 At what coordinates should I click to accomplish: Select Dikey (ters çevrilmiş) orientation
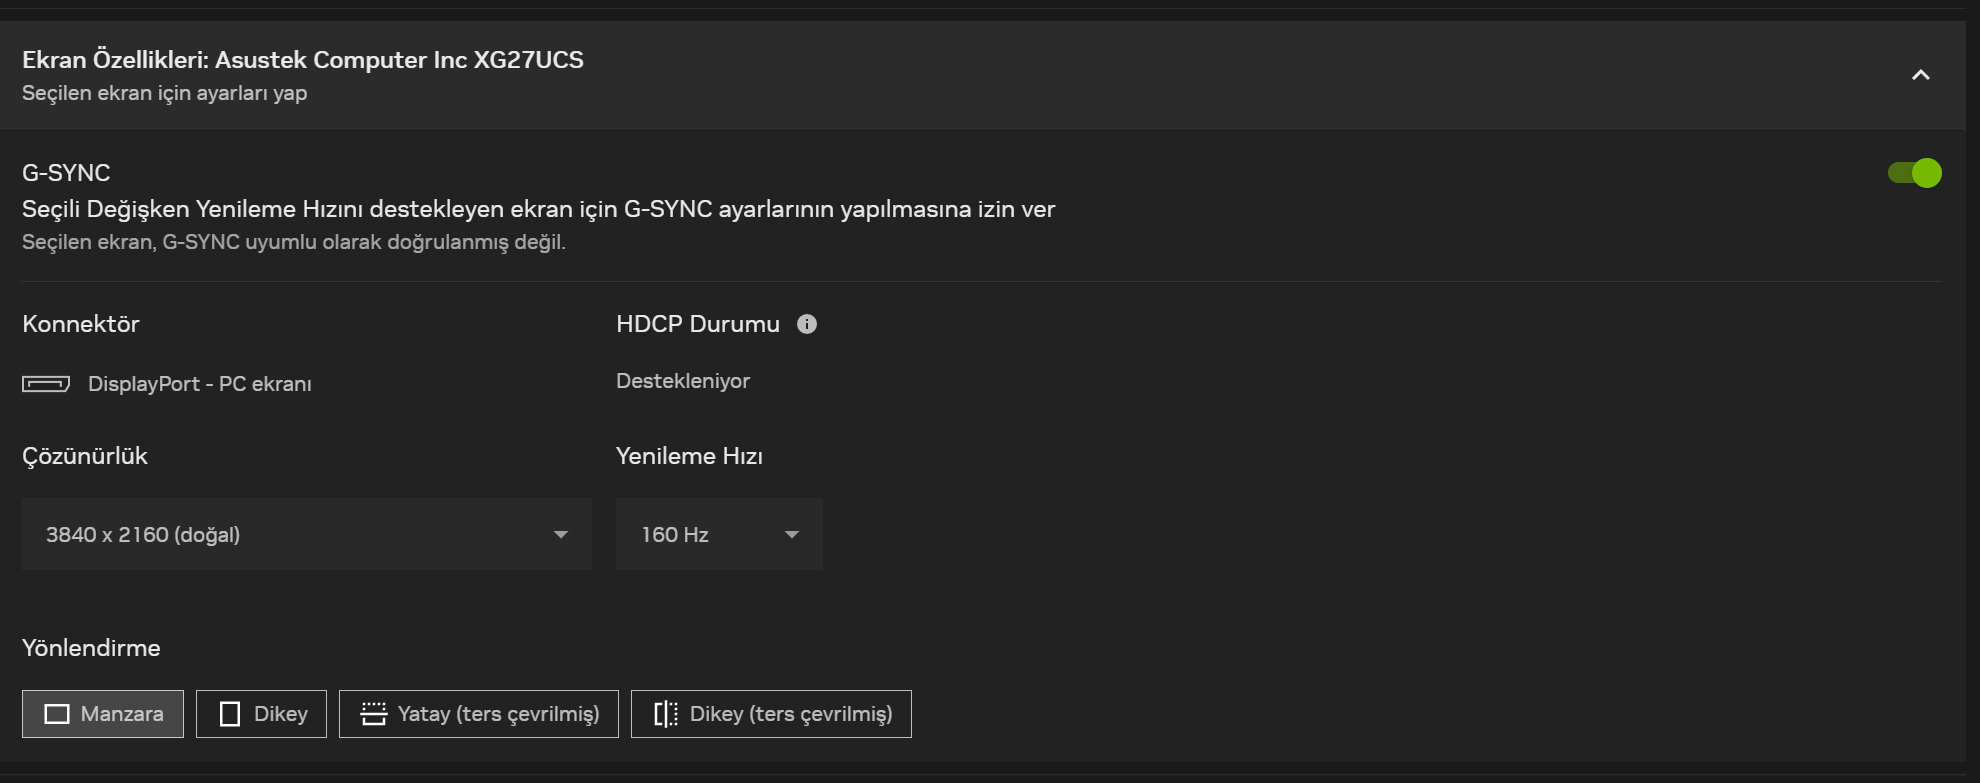click(x=771, y=714)
